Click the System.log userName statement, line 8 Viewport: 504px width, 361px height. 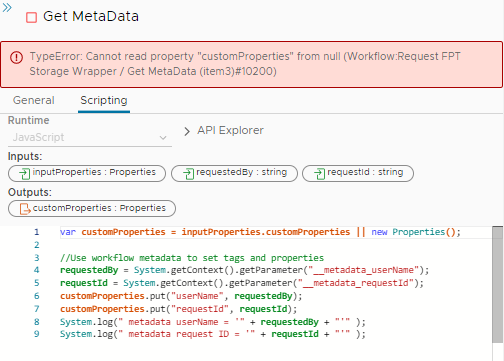213,322
